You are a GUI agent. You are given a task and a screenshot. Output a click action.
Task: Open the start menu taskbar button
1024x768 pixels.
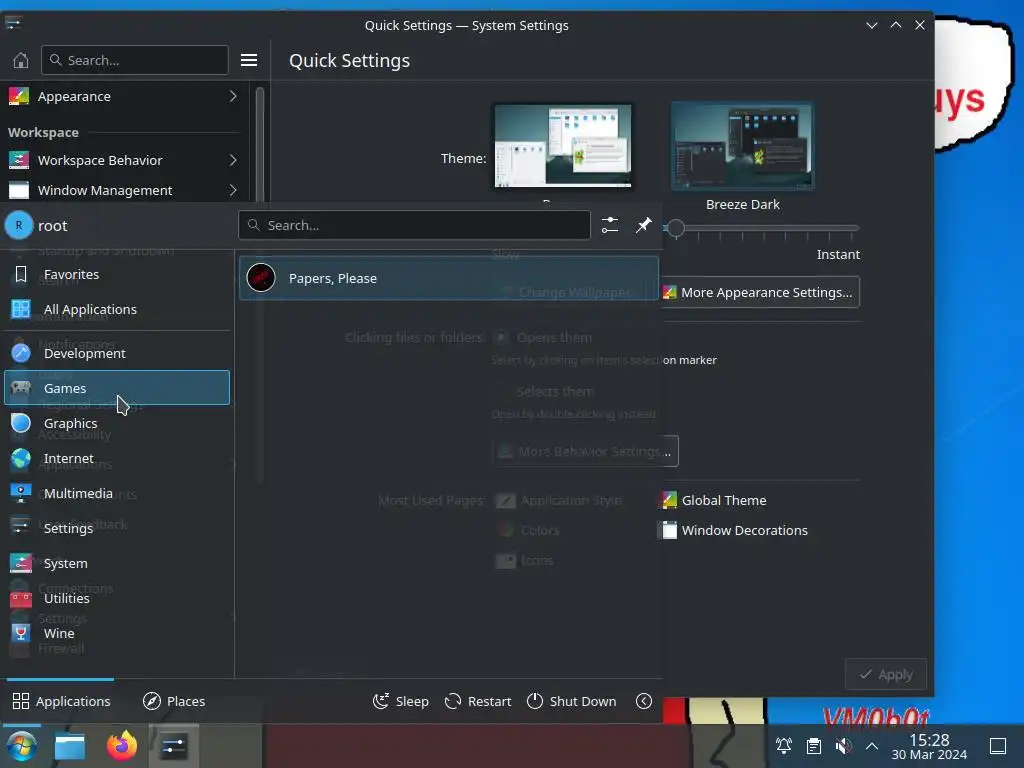[21, 746]
